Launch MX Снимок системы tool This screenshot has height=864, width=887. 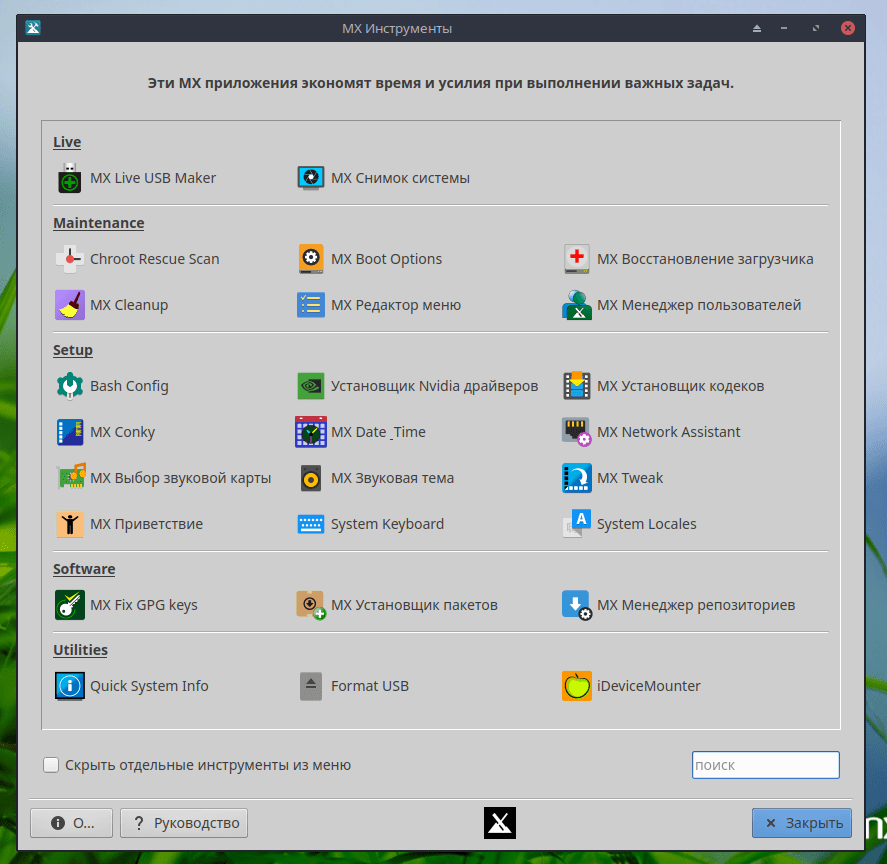click(x=400, y=179)
